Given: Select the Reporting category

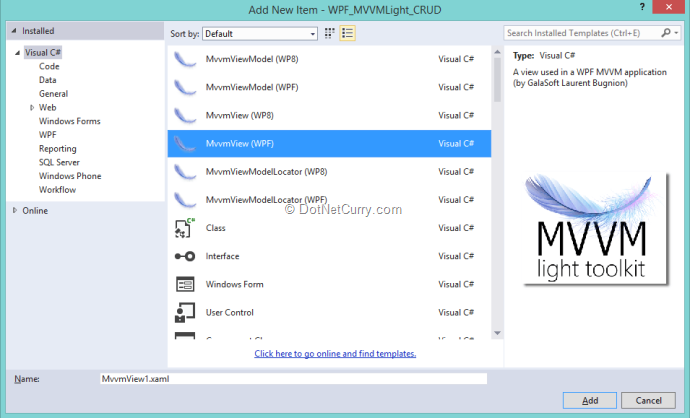Looking at the screenshot, I should (x=58, y=149).
